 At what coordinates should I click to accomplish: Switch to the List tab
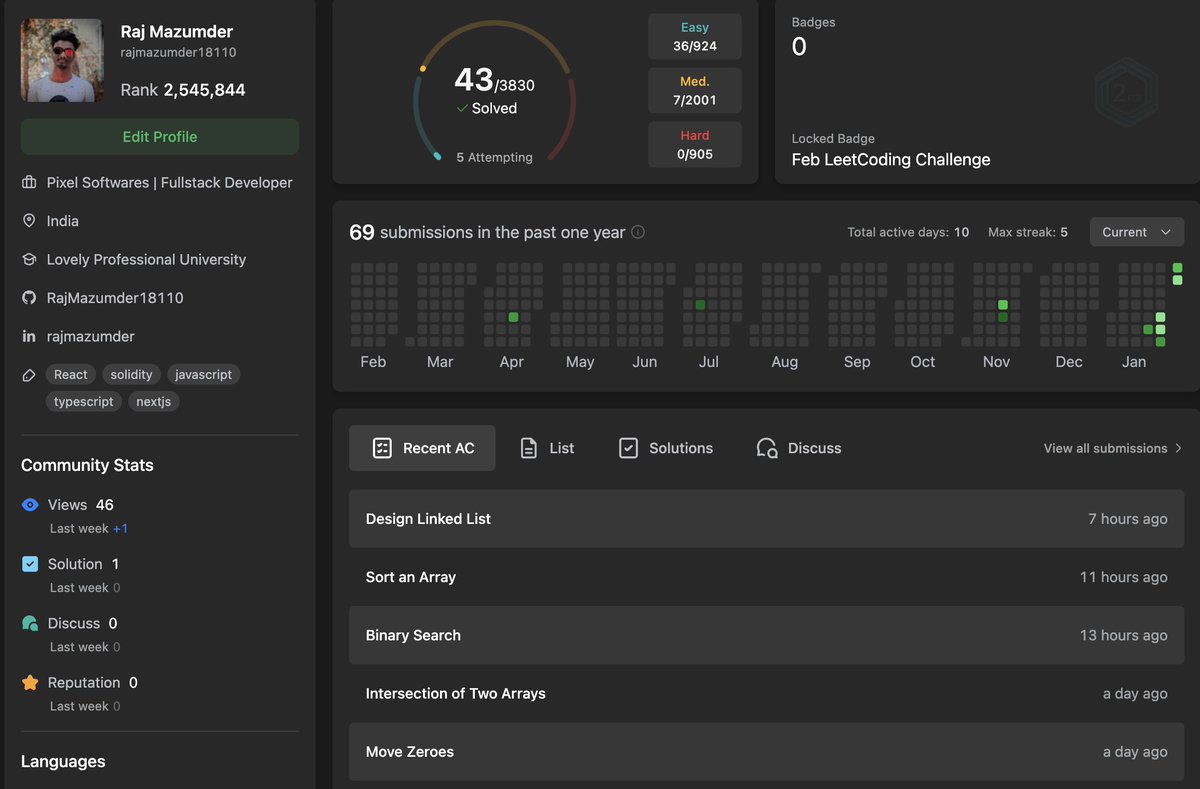(547, 448)
